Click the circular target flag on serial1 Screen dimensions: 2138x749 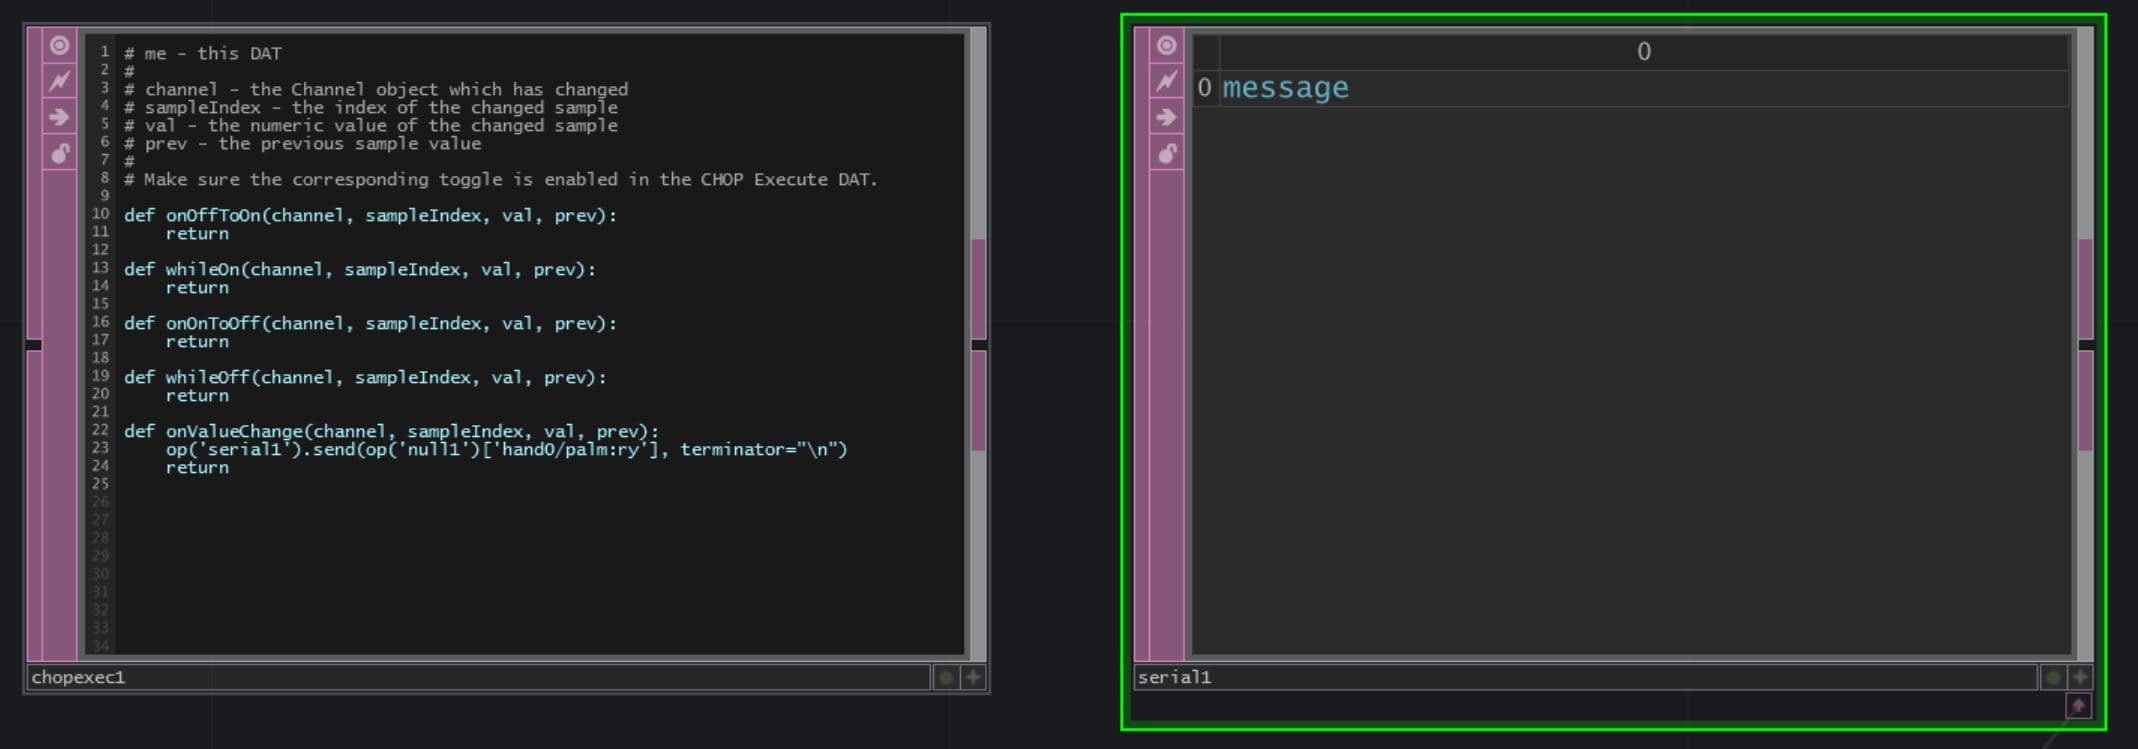coord(1166,46)
